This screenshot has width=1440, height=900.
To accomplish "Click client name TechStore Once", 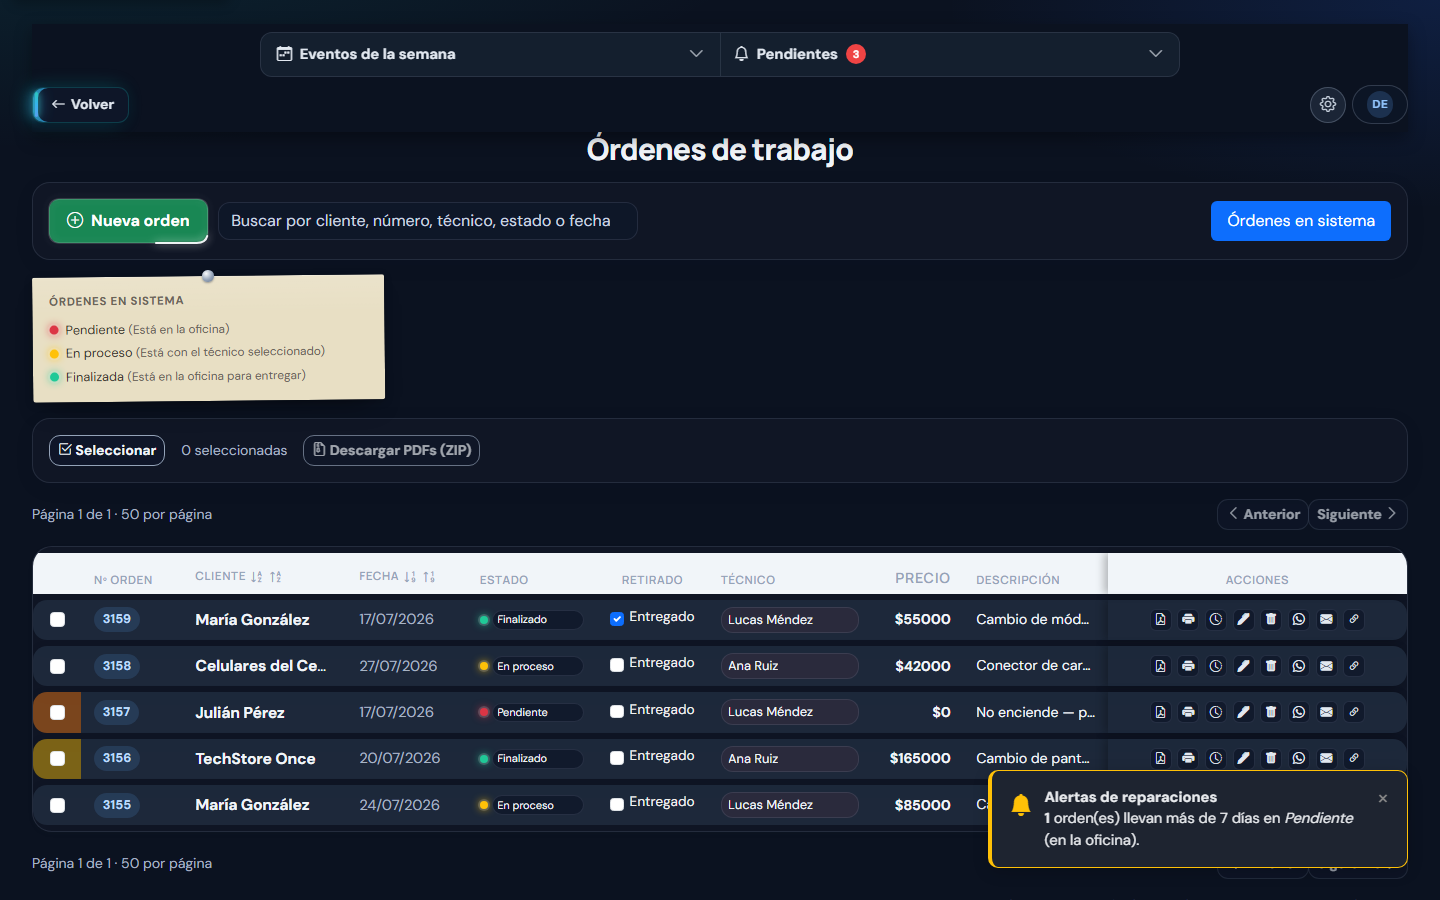I will point(255,759).
